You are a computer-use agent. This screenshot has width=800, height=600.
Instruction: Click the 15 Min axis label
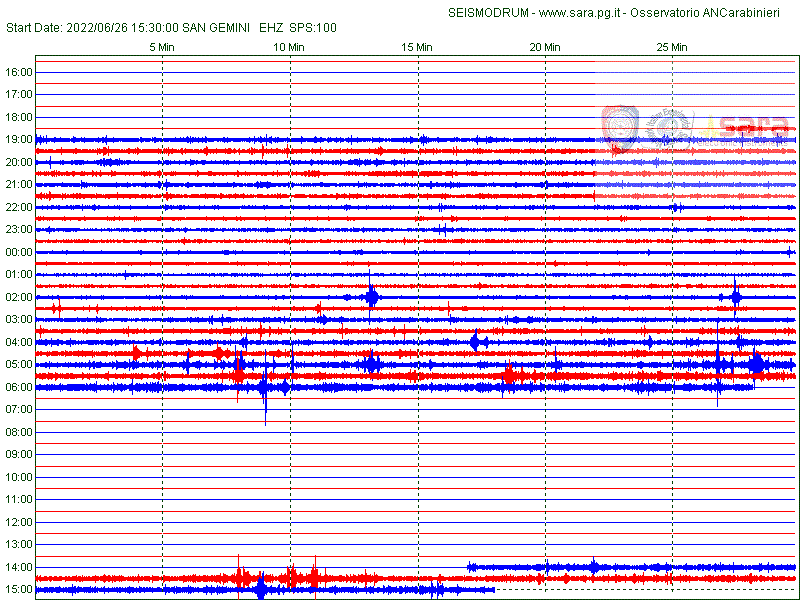tap(417, 47)
